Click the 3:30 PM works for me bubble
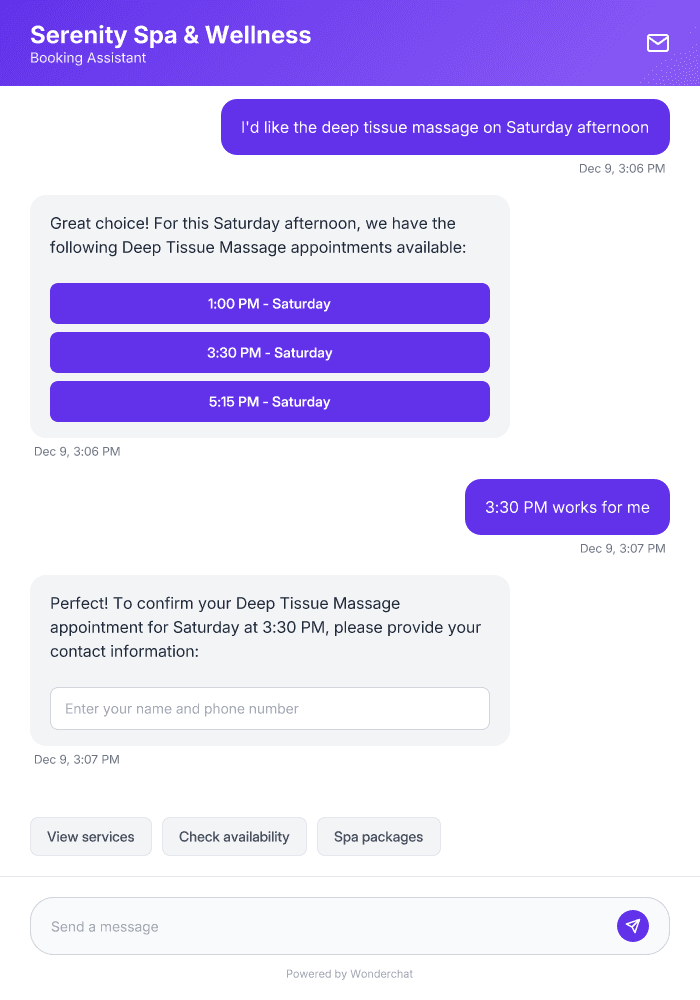 (566, 507)
